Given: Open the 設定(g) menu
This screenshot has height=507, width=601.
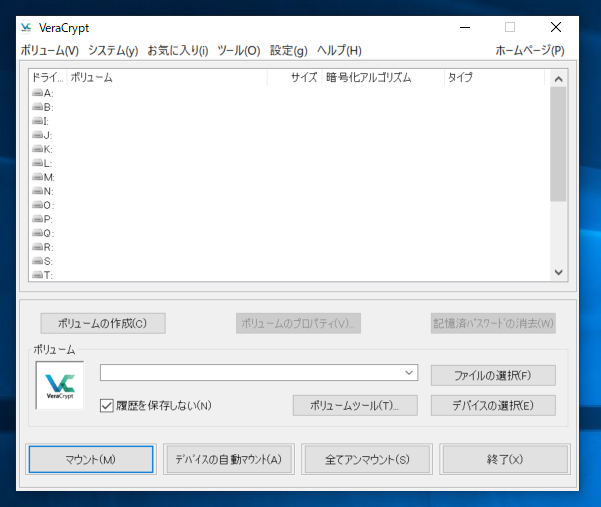Looking at the screenshot, I should pos(289,50).
